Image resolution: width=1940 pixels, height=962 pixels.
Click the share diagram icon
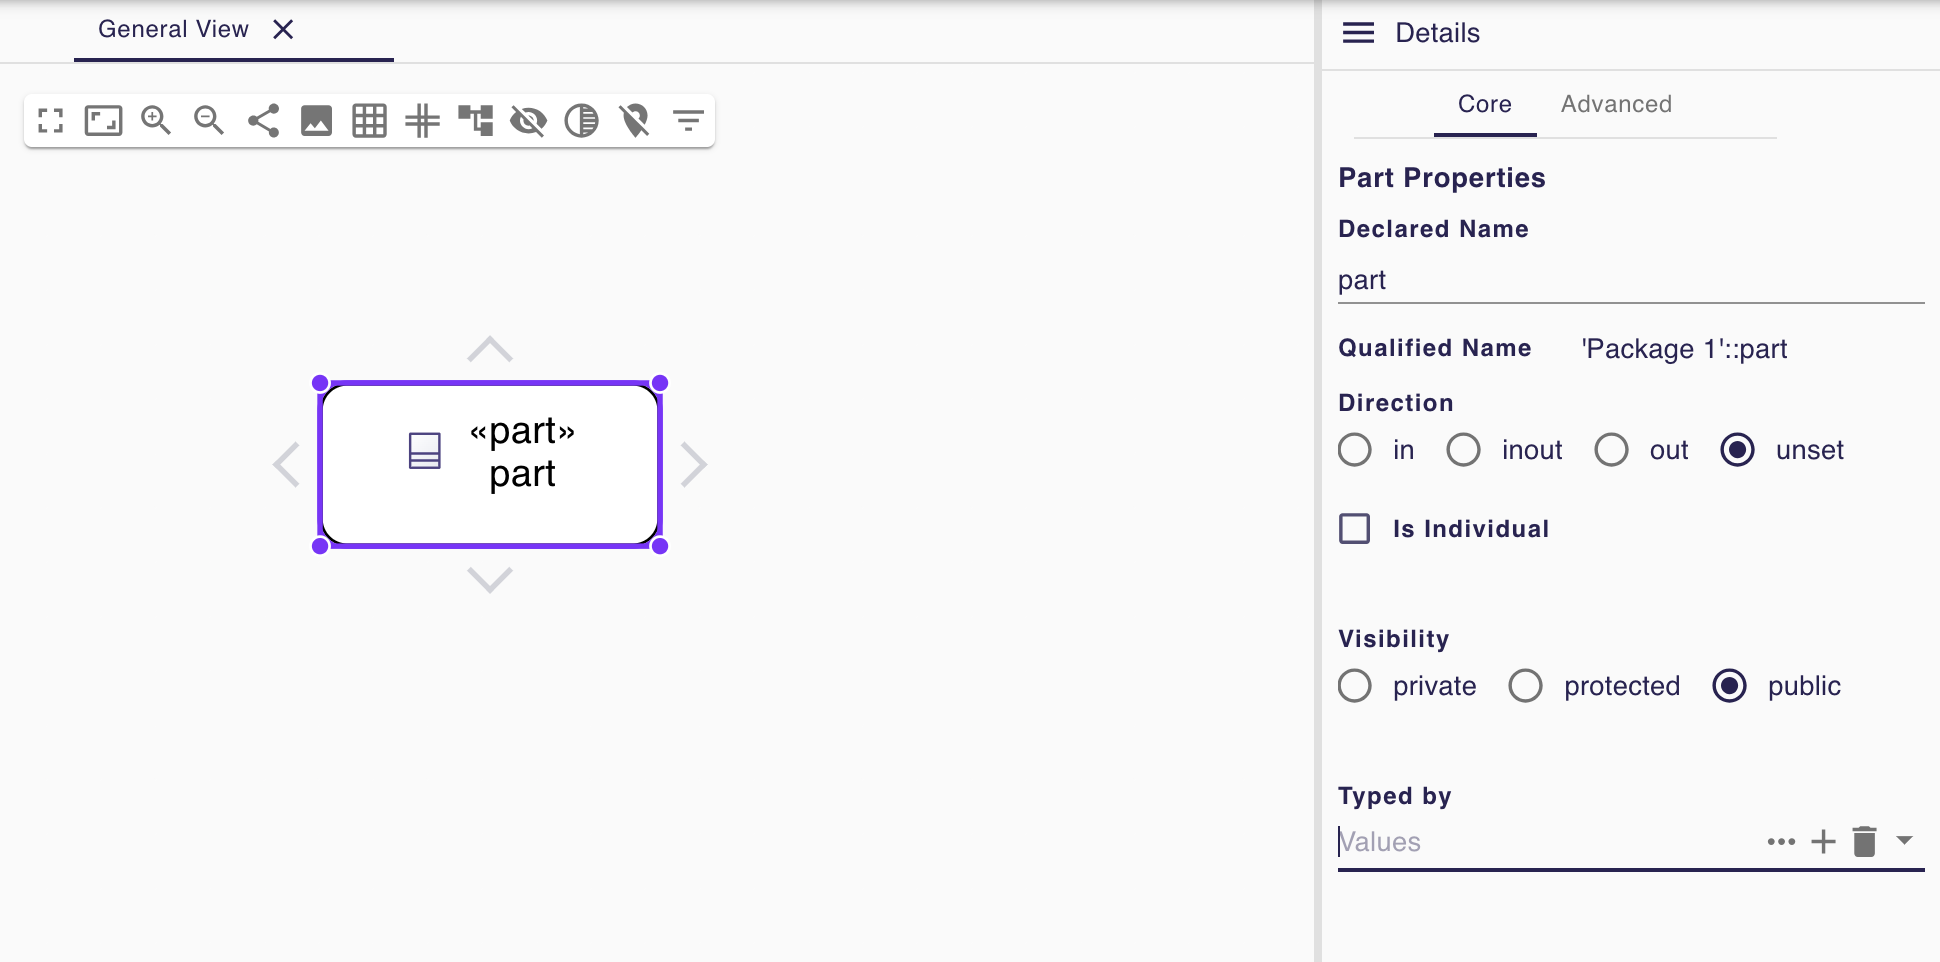263,121
